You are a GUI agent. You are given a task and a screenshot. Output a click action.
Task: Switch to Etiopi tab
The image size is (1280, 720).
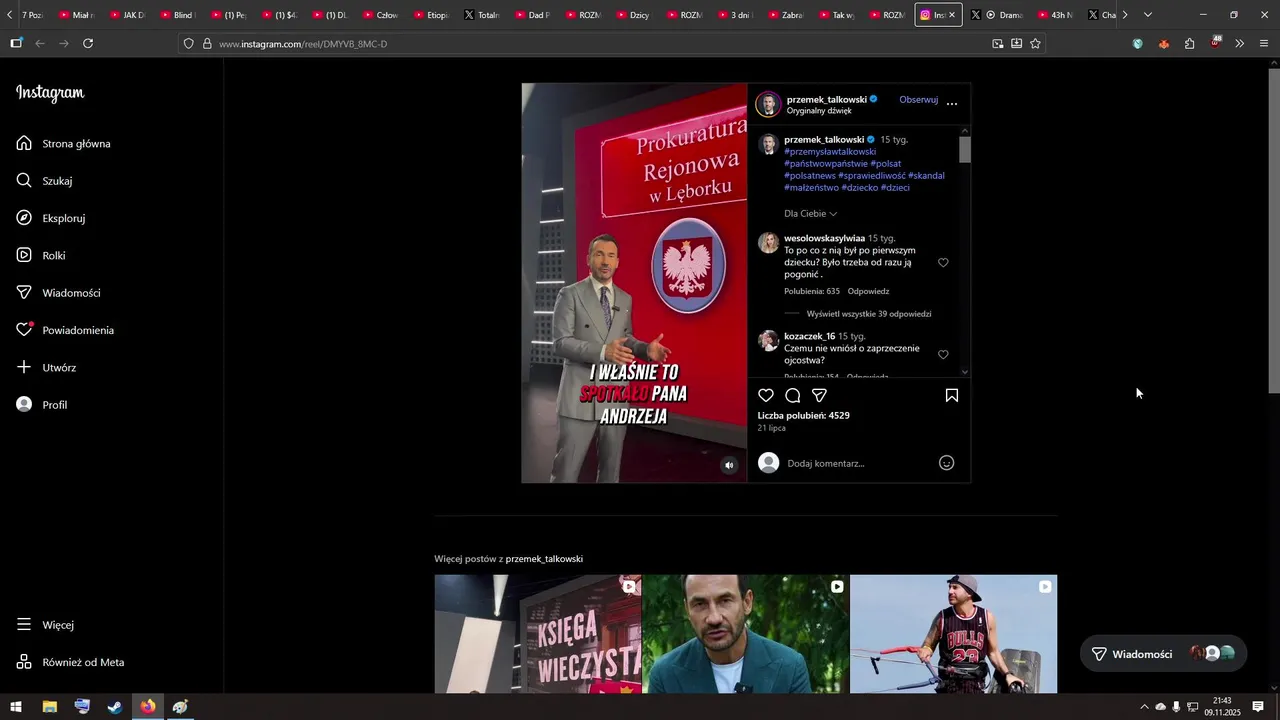(430, 15)
